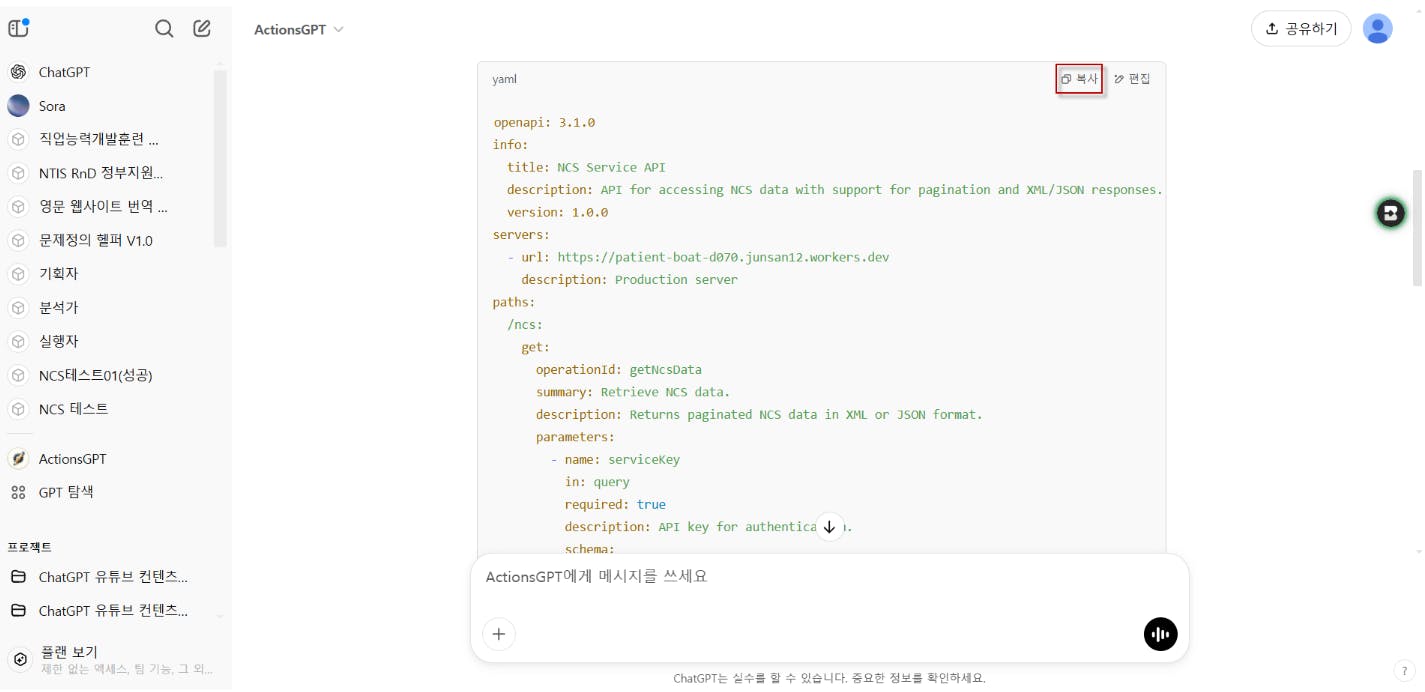Click the plus attachment icon
The width and height of the screenshot is (1425, 692).
pyautogui.click(x=499, y=634)
